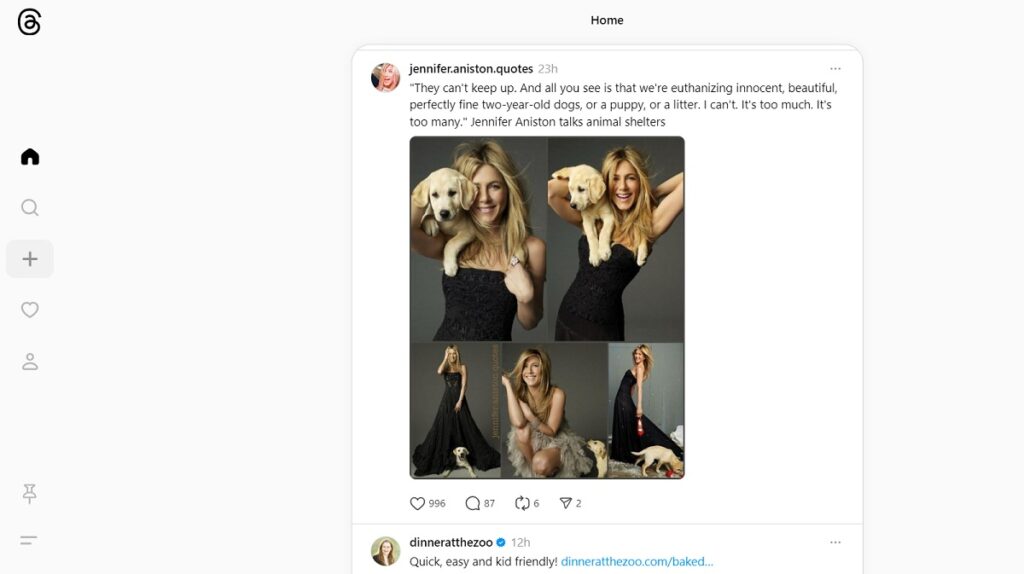1024x574 pixels.
Task: Open Profile person icon in sidebar
Action: pyautogui.click(x=30, y=362)
